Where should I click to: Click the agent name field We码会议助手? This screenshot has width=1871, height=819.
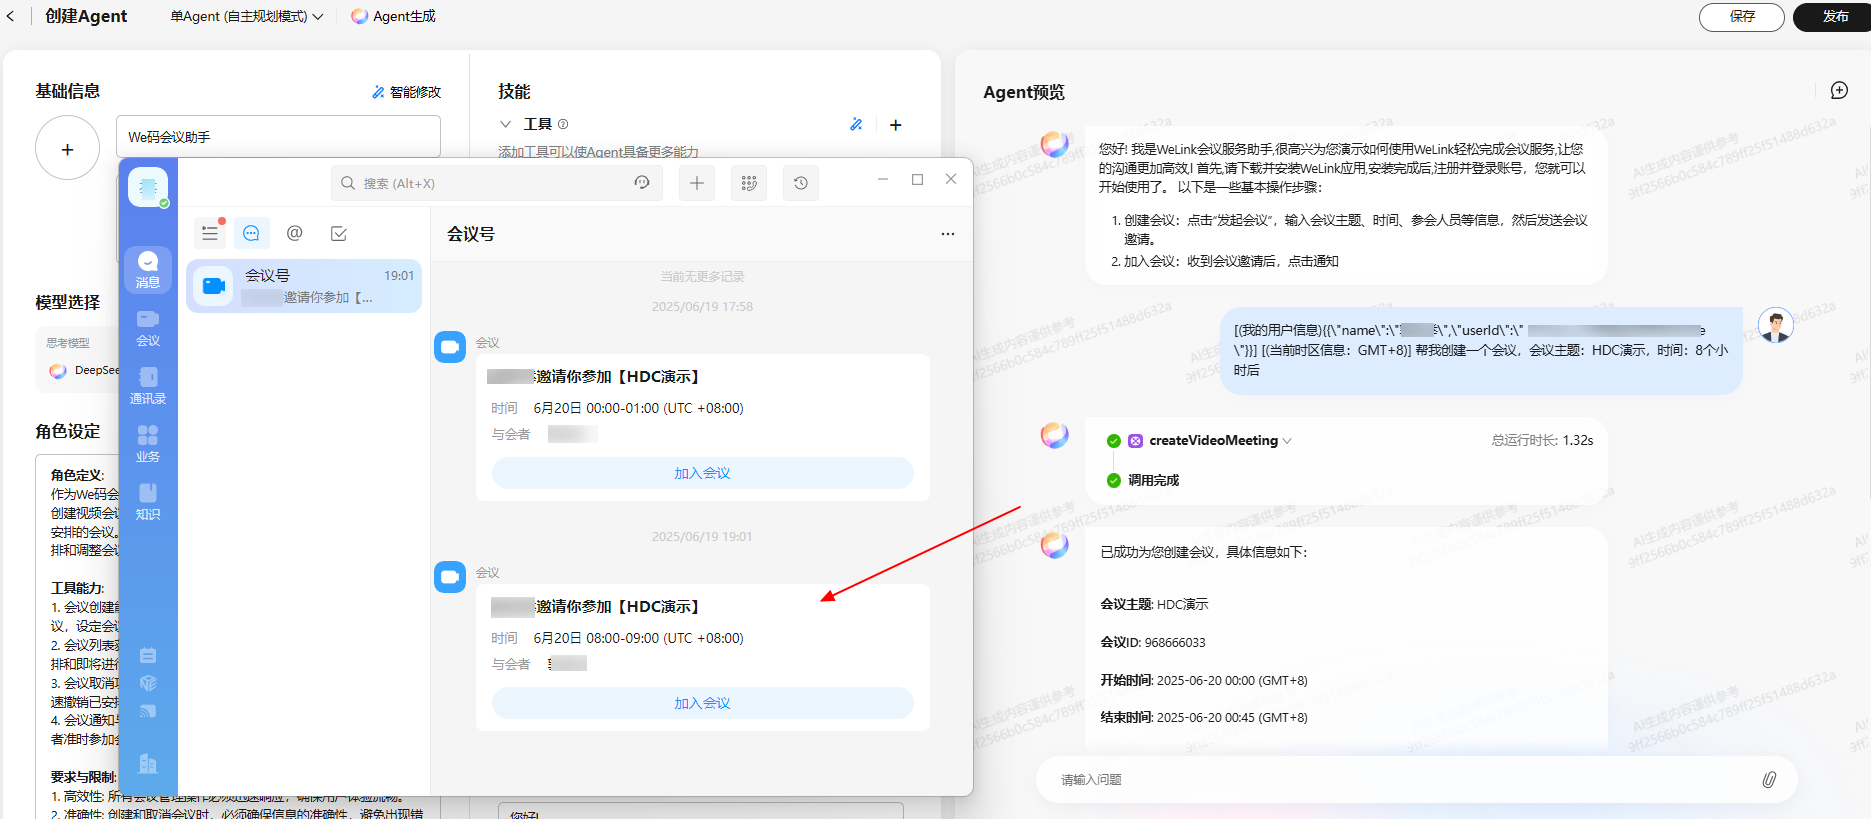278,137
